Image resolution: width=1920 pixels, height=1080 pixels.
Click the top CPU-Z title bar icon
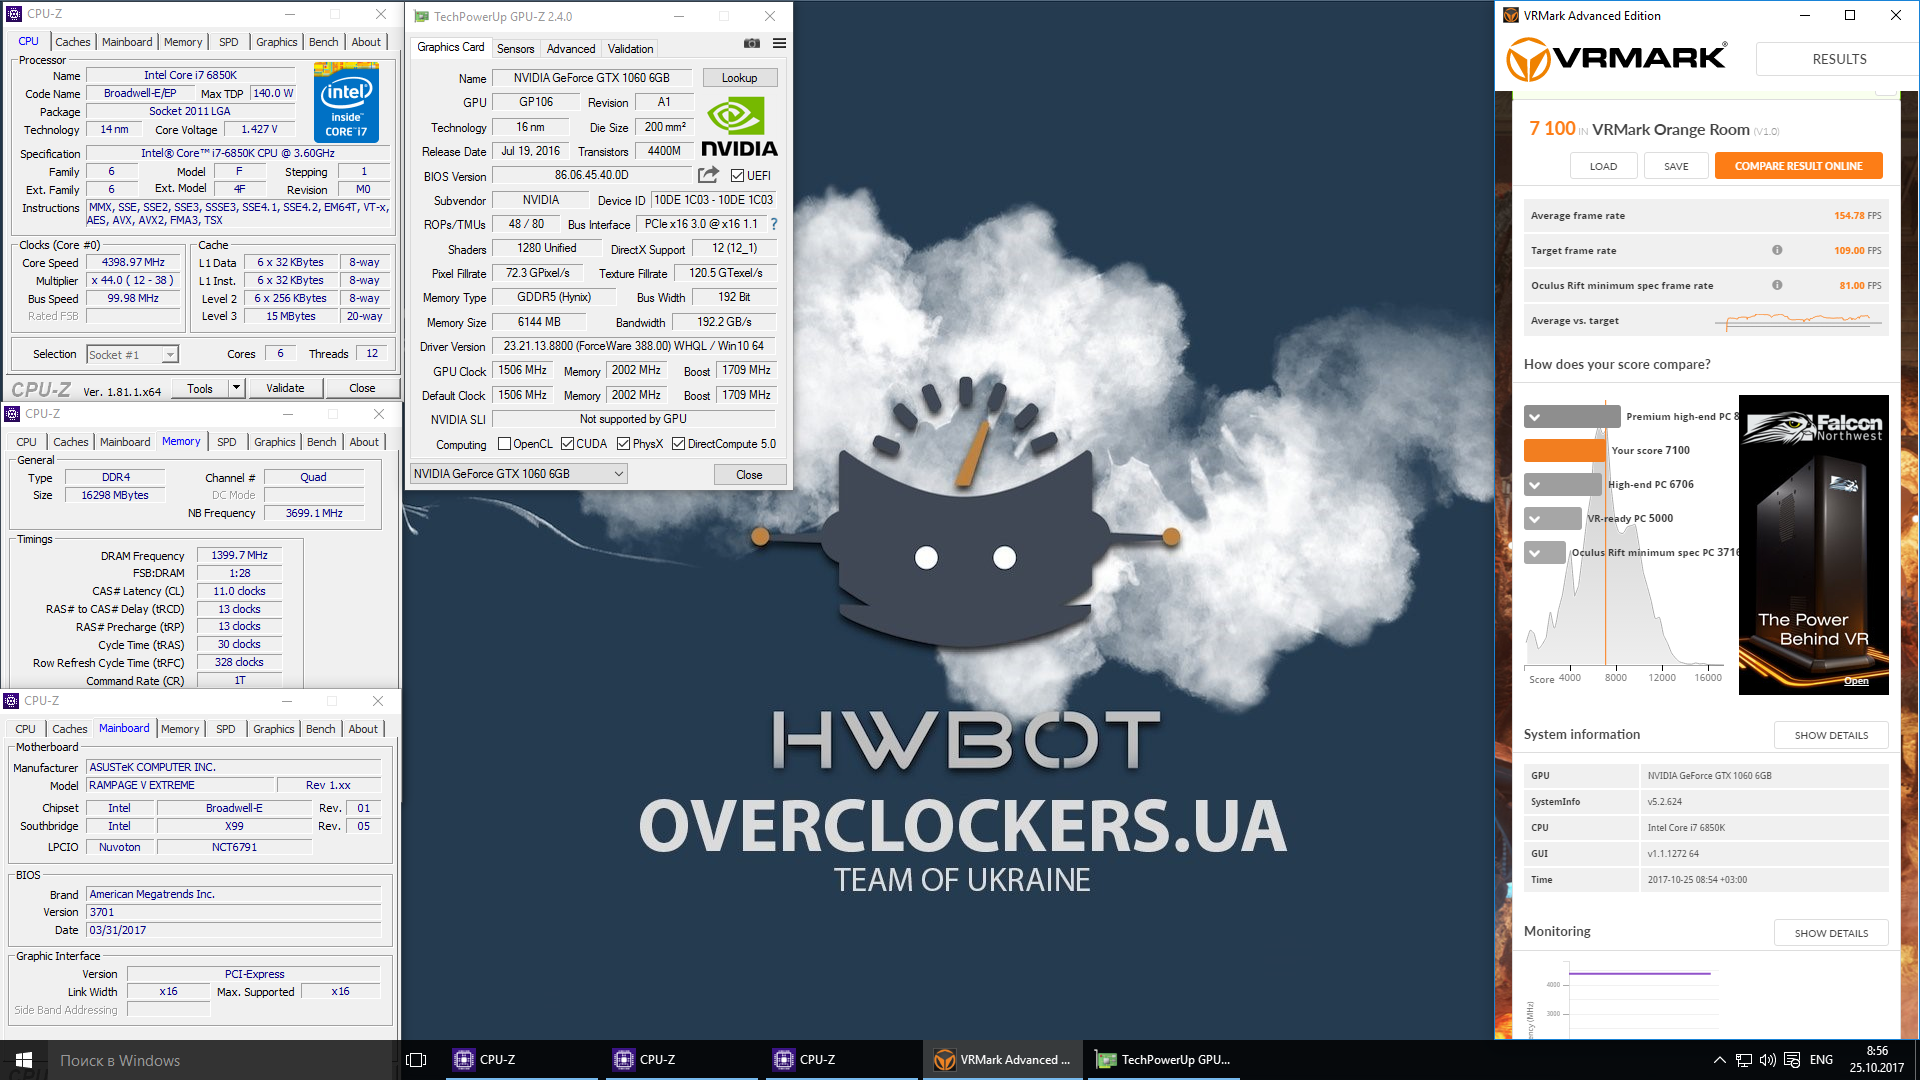click(13, 14)
